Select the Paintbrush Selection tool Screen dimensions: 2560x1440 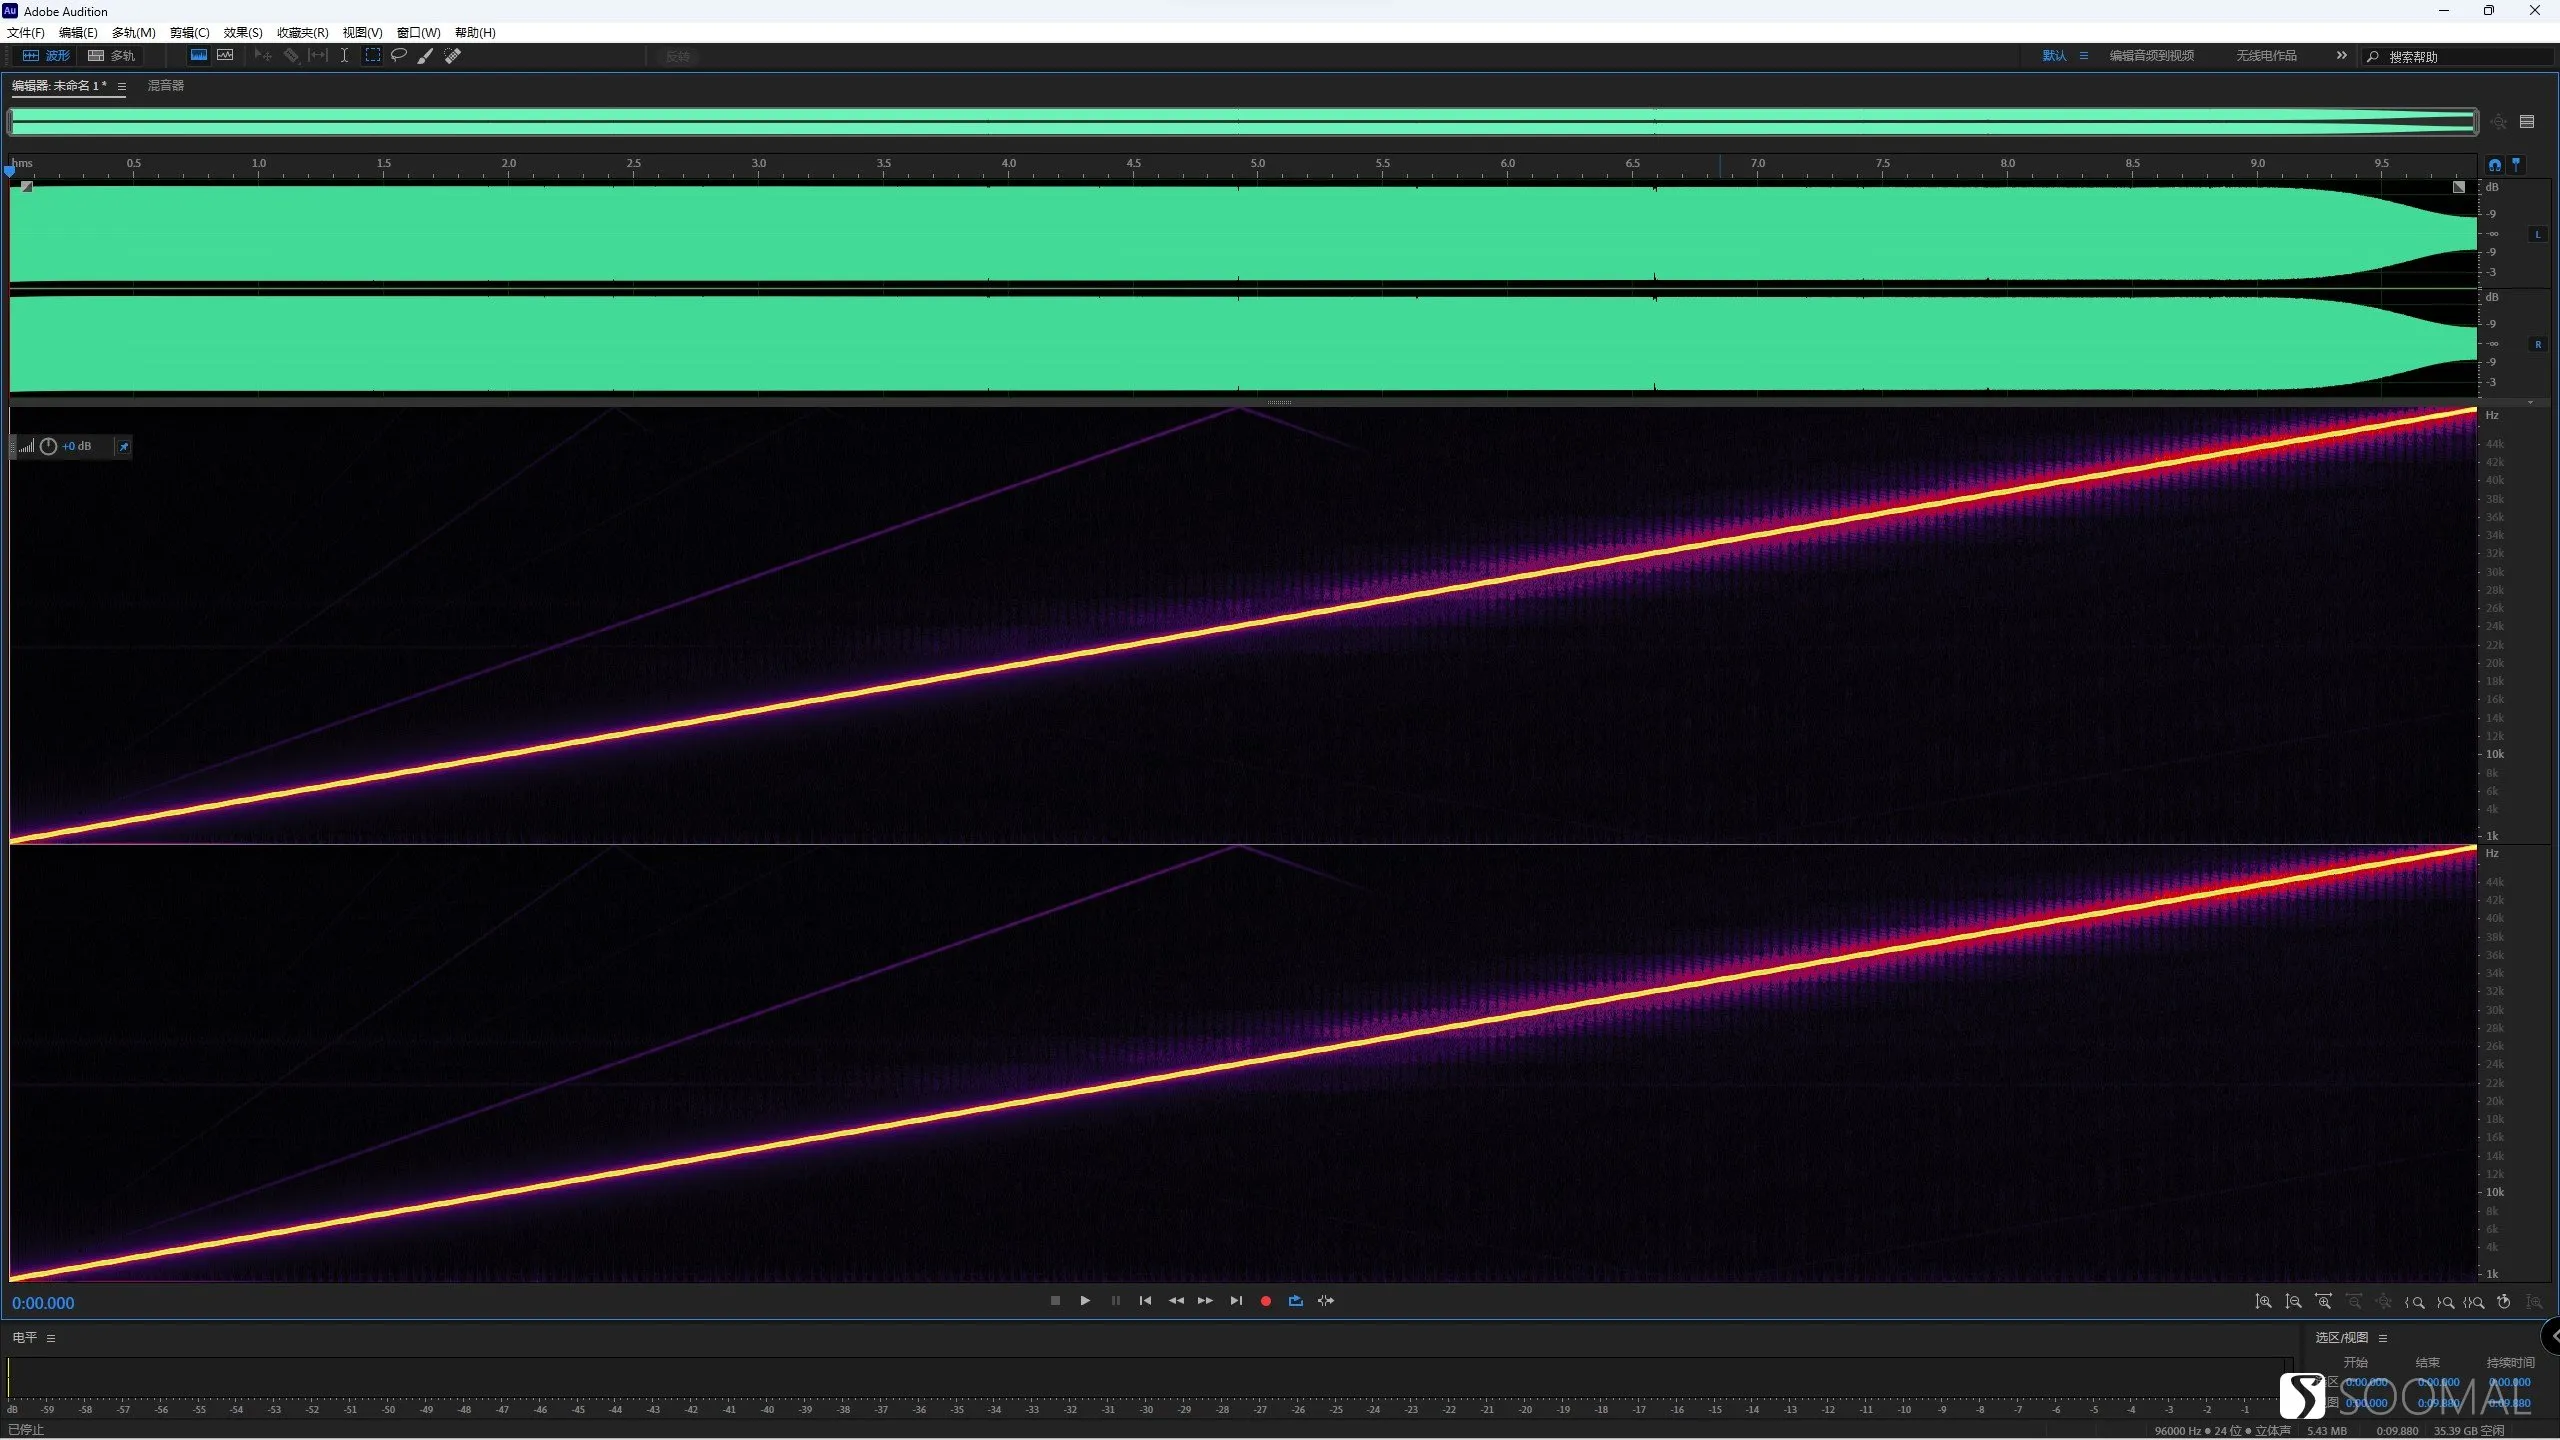coord(425,56)
